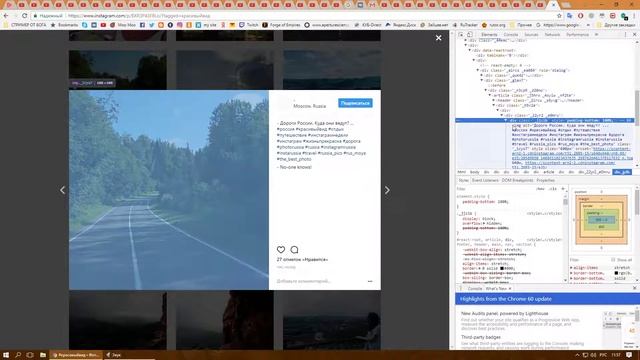Switch to the Elements tab in DevTools
The width and height of the screenshot is (640, 360).
[489, 35]
